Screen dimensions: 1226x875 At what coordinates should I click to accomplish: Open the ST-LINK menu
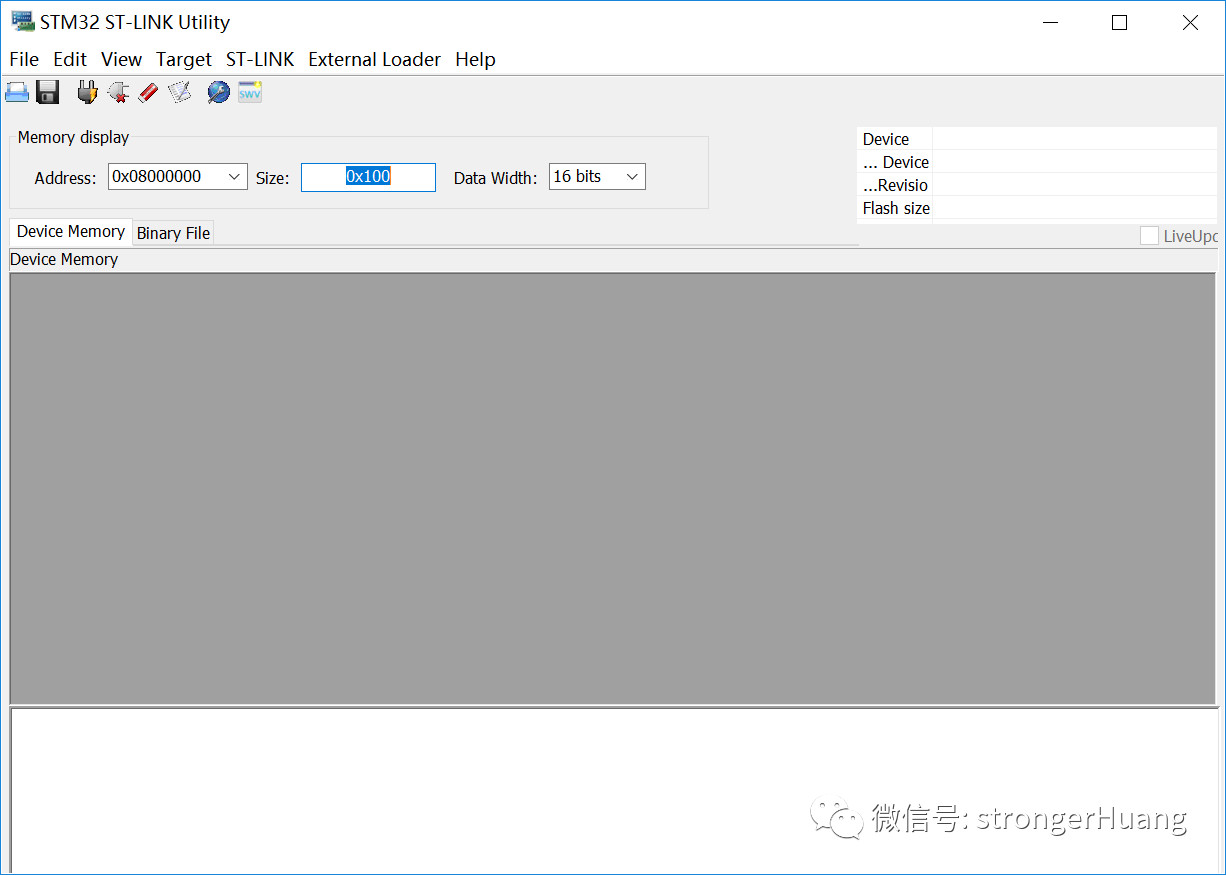[x=260, y=59]
